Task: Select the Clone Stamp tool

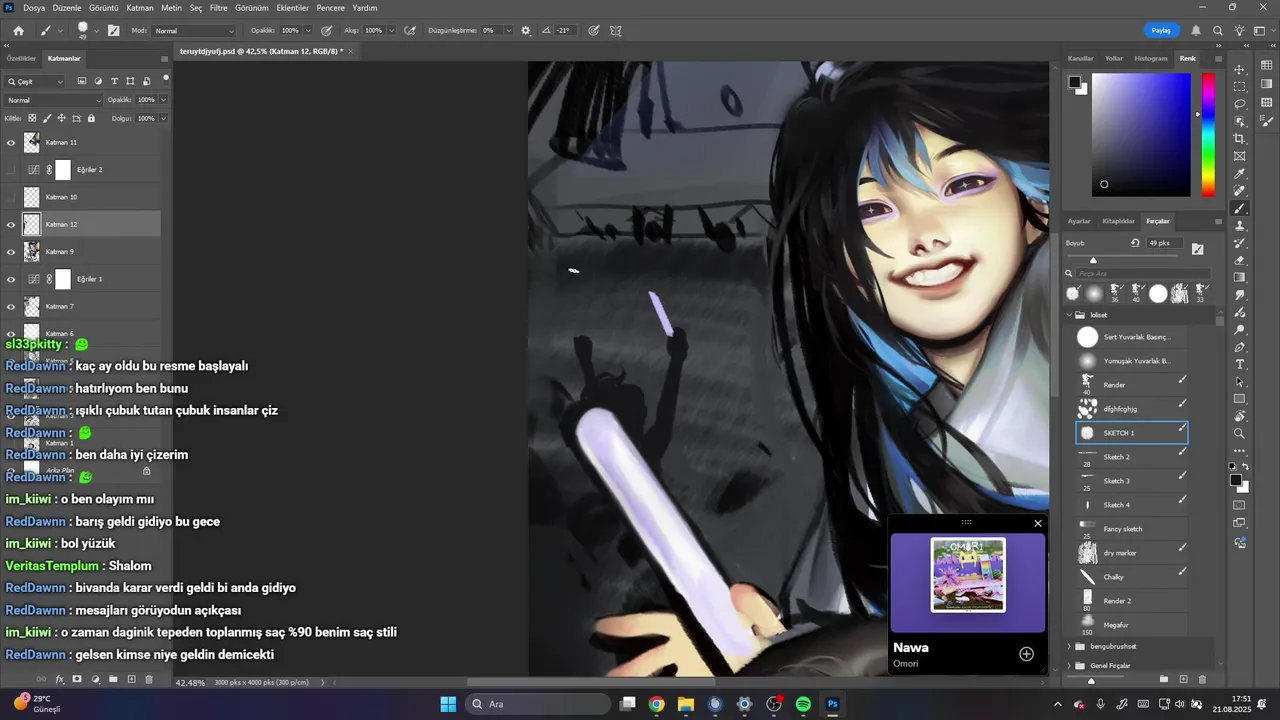Action: [x=1240, y=226]
